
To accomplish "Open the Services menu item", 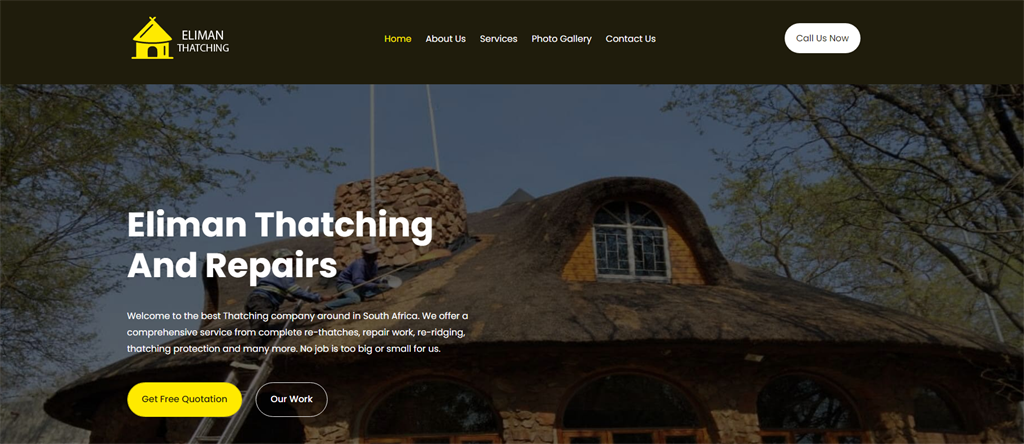I will tap(498, 39).
